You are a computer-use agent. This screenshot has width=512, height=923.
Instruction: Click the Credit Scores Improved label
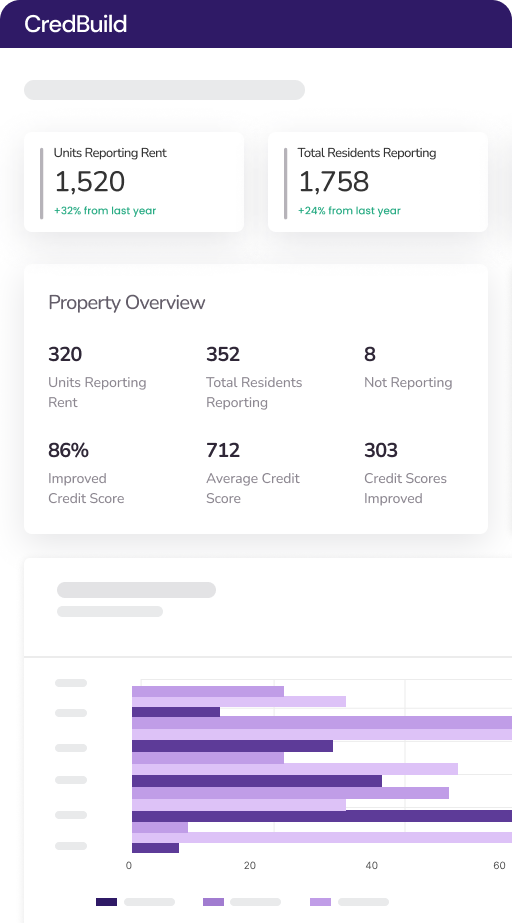coord(405,488)
